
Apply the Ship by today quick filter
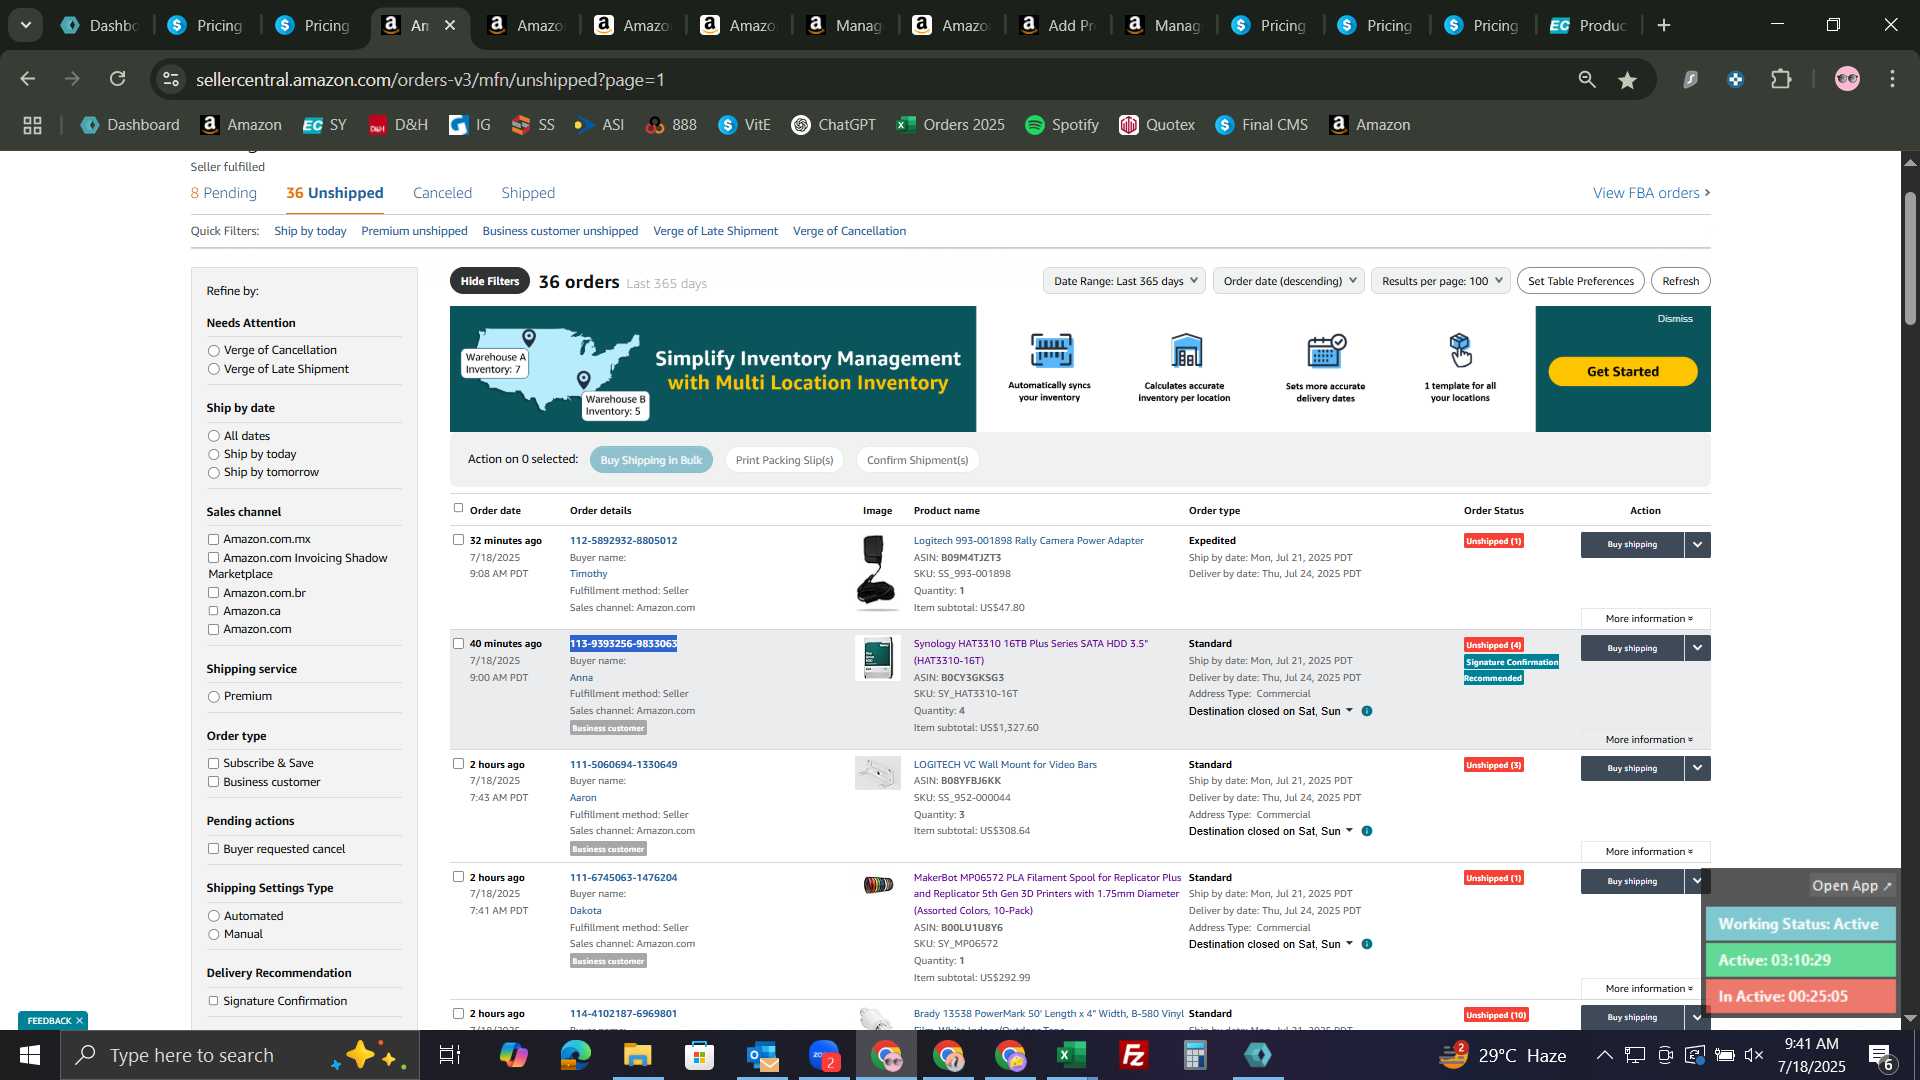point(310,231)
